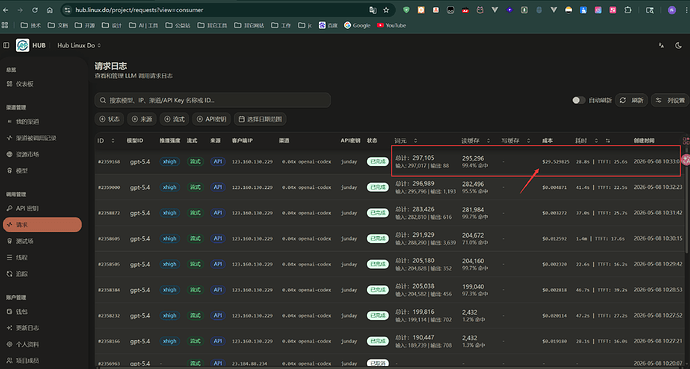Open the translate page icon in address bar
The height and width of the screenshot is (369, 690).
point(373,10)
